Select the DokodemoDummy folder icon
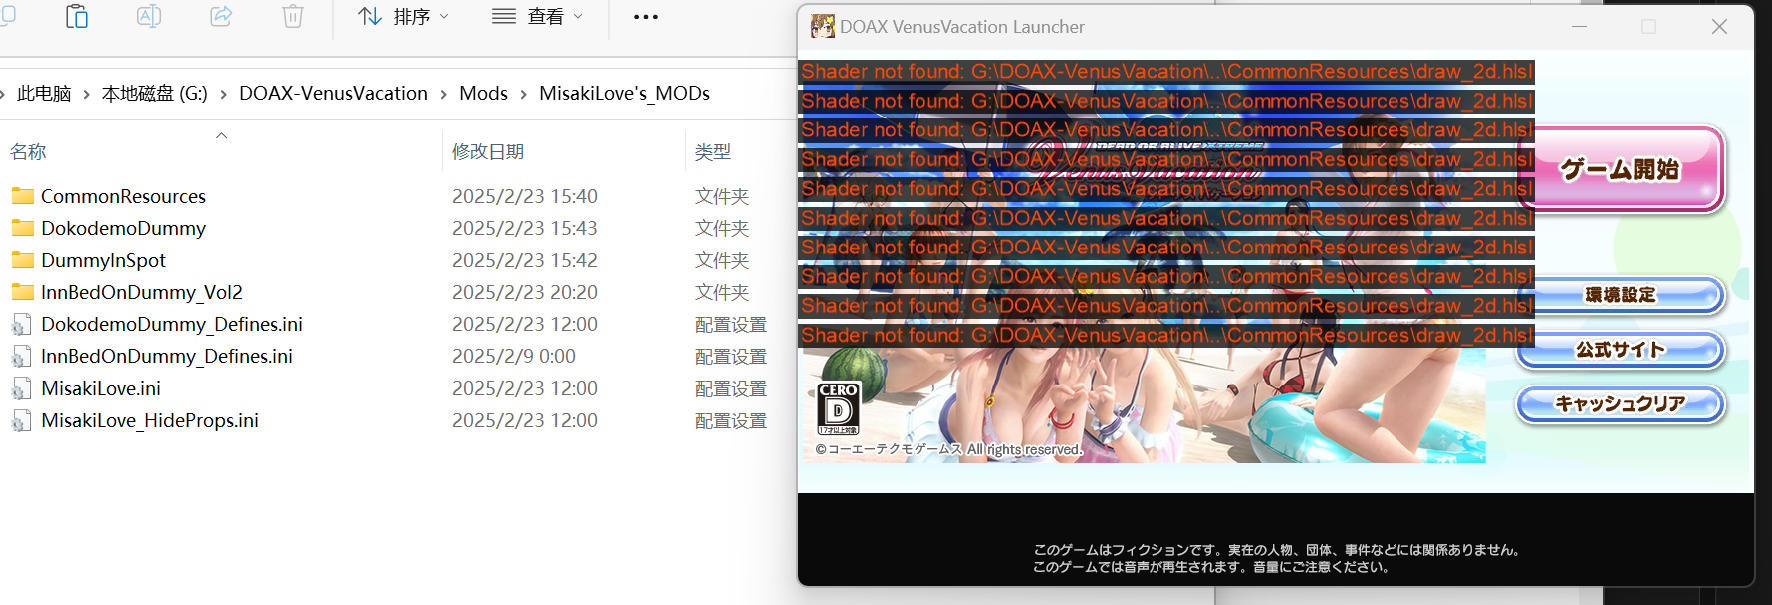The width and height of the screenshot is (1772, 605). (x=23, y=228)
